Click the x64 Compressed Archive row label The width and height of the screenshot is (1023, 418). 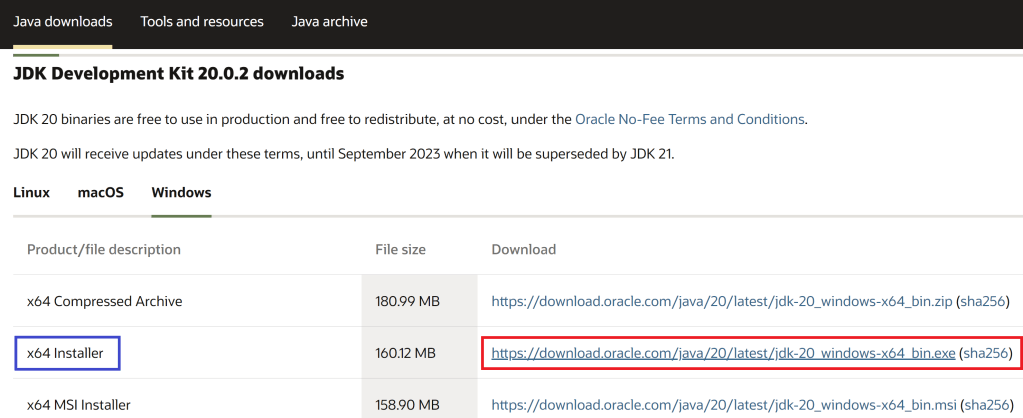point(105,301)
